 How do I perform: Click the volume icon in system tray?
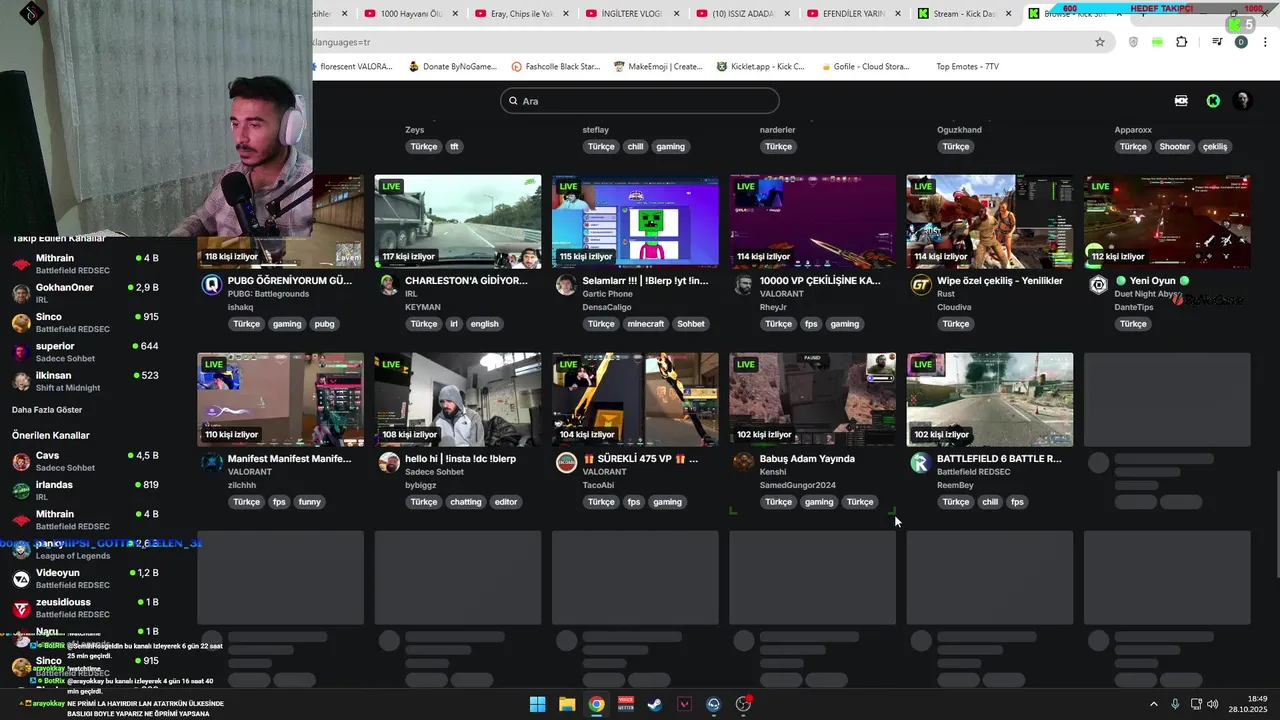coord(1212,704)
